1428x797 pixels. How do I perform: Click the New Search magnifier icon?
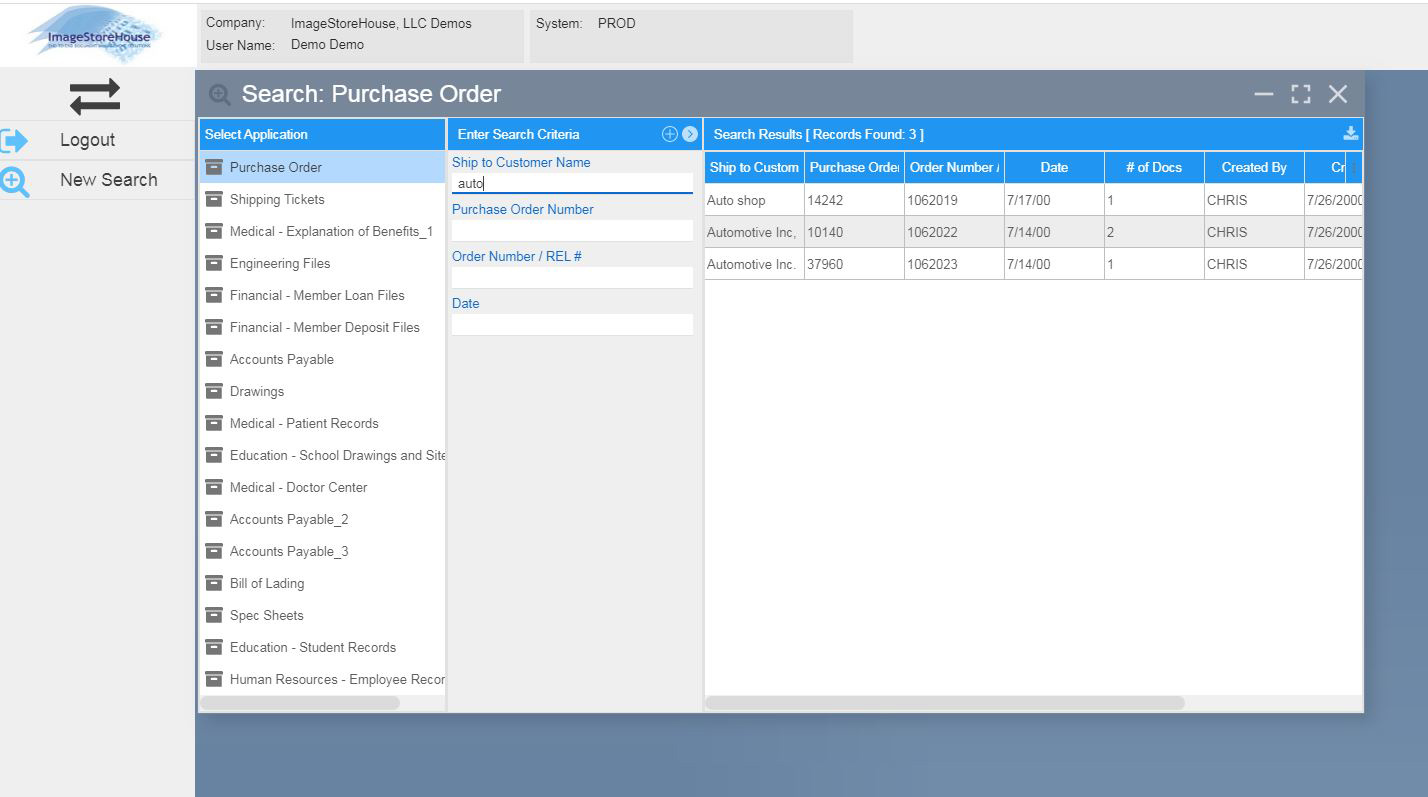[14, 181]
